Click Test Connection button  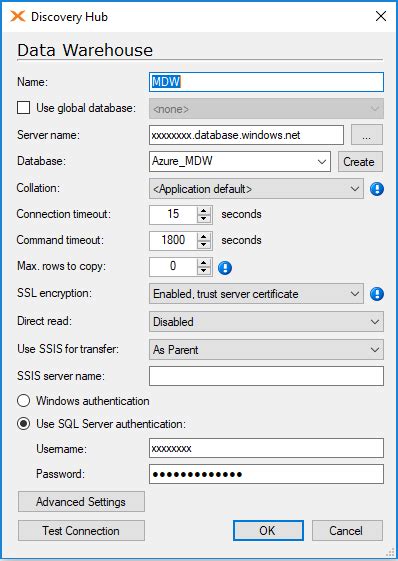coord(81,531)
